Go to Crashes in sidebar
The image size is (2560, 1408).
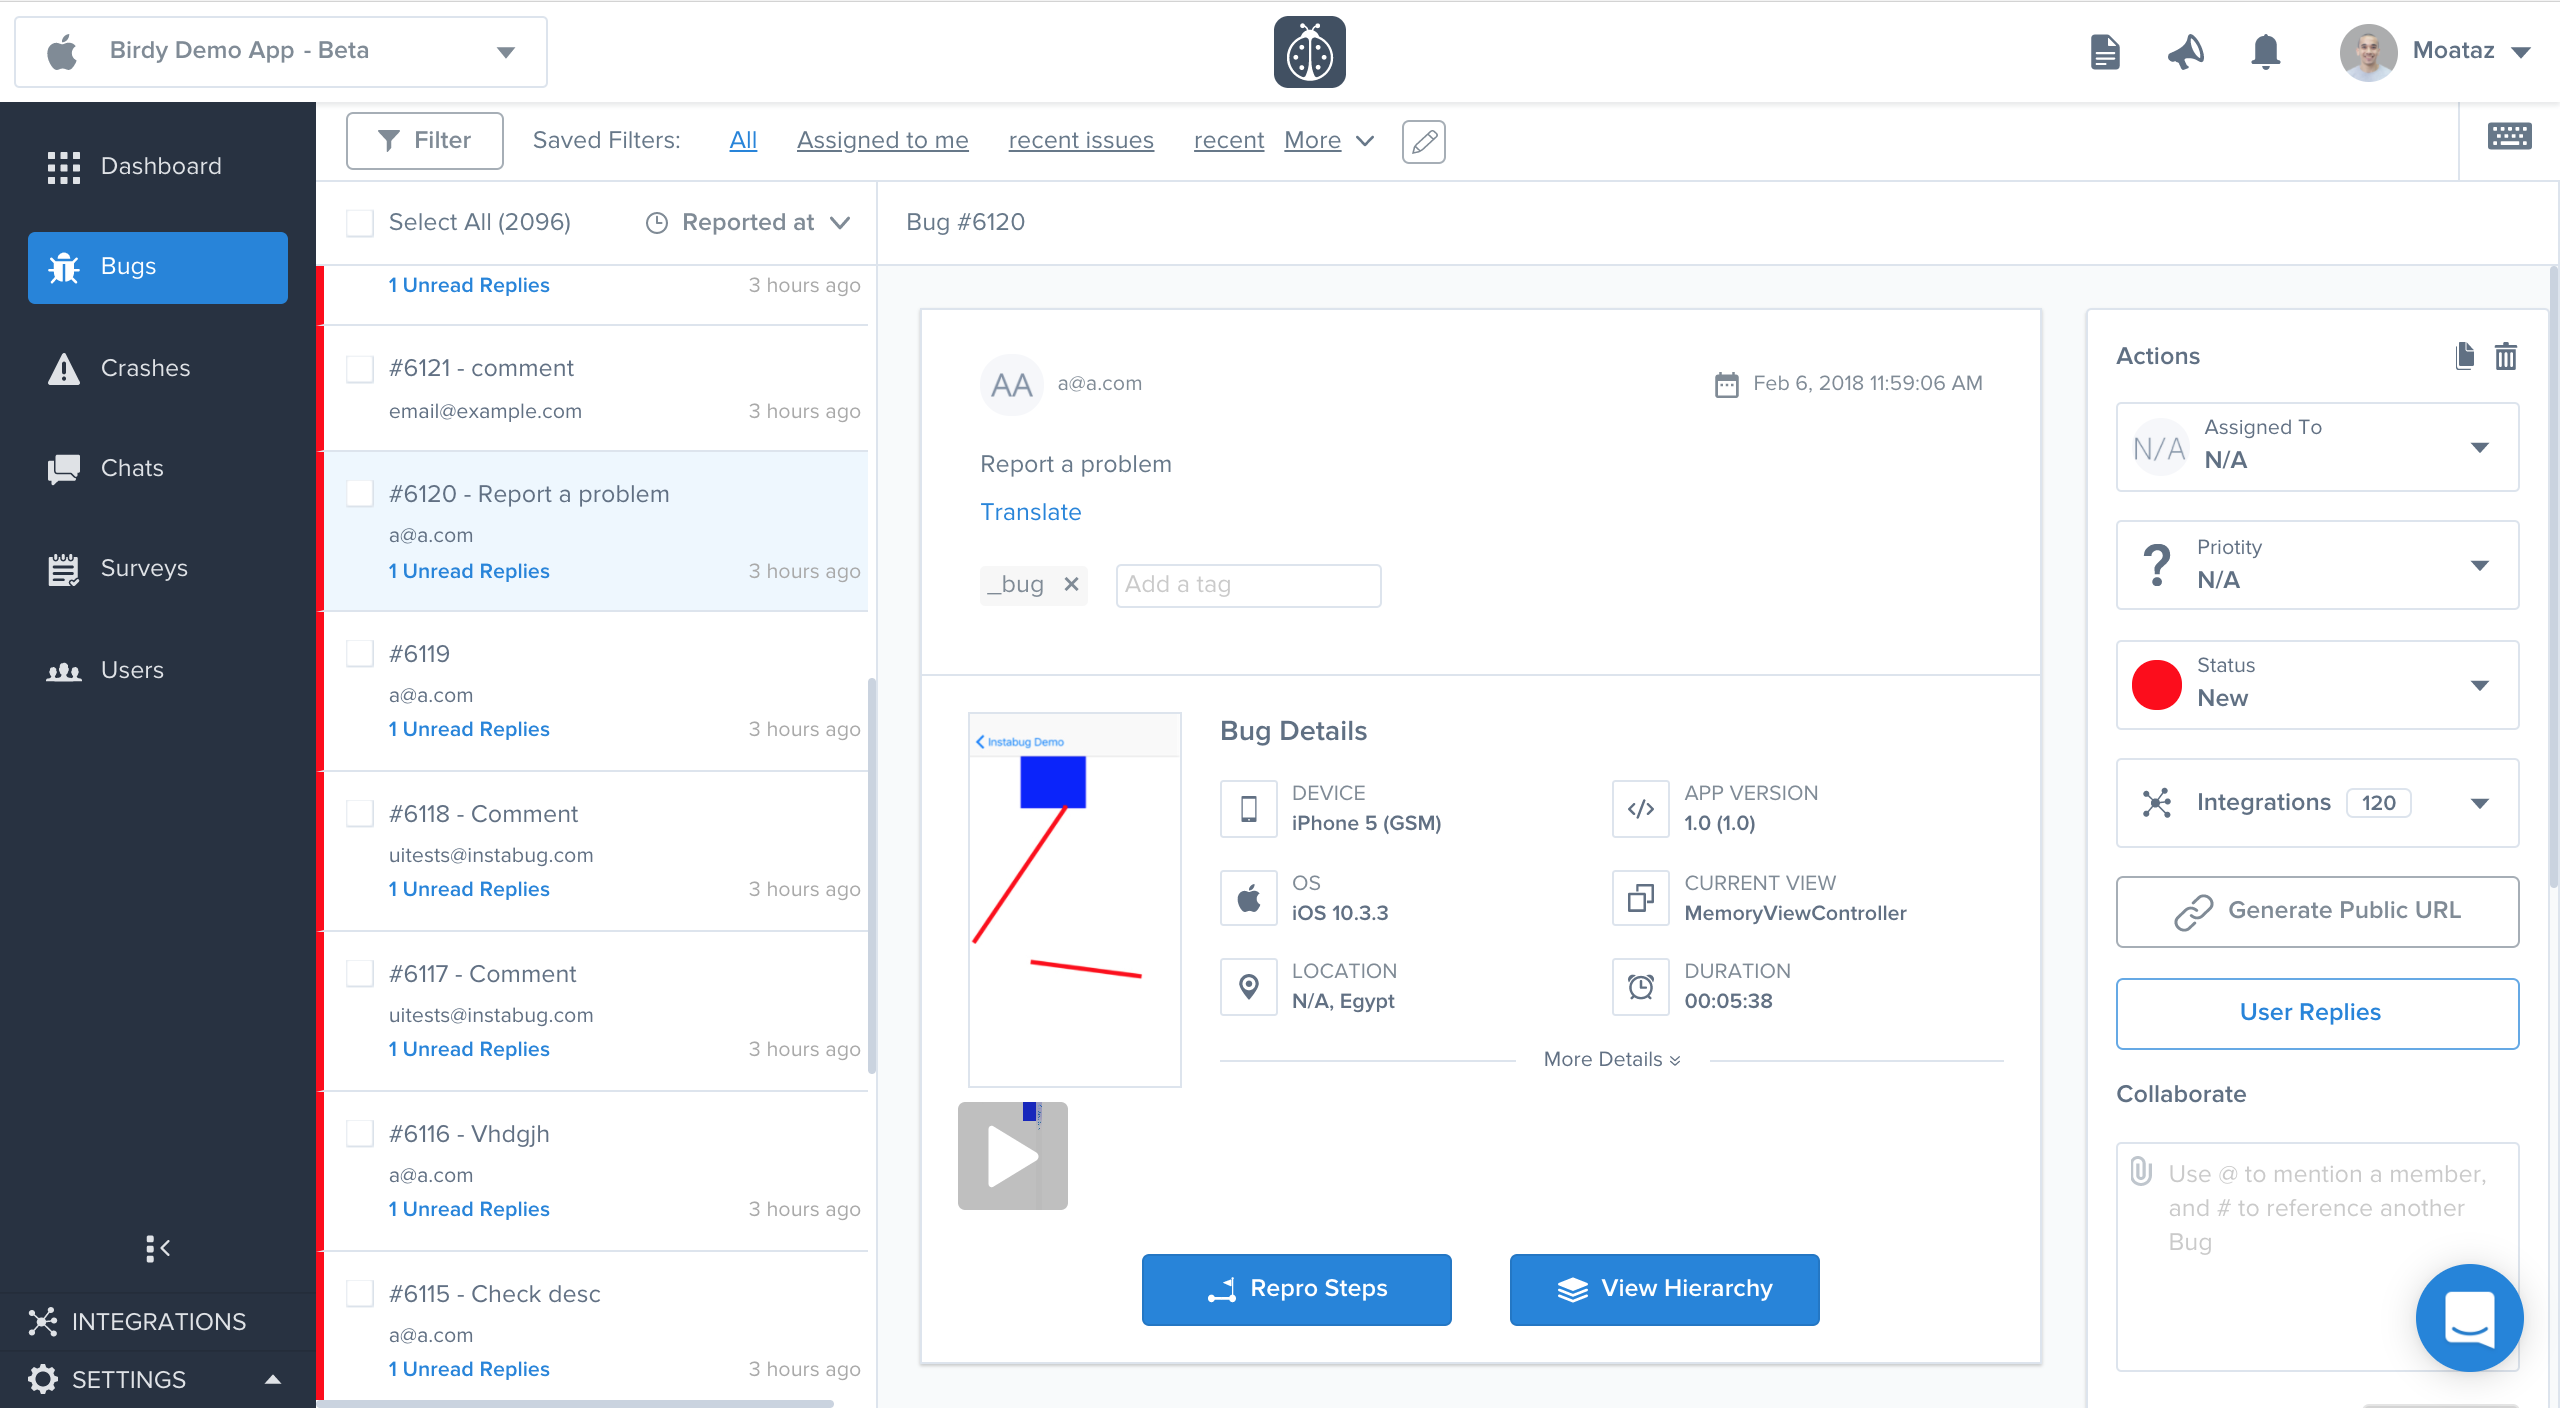145,368
